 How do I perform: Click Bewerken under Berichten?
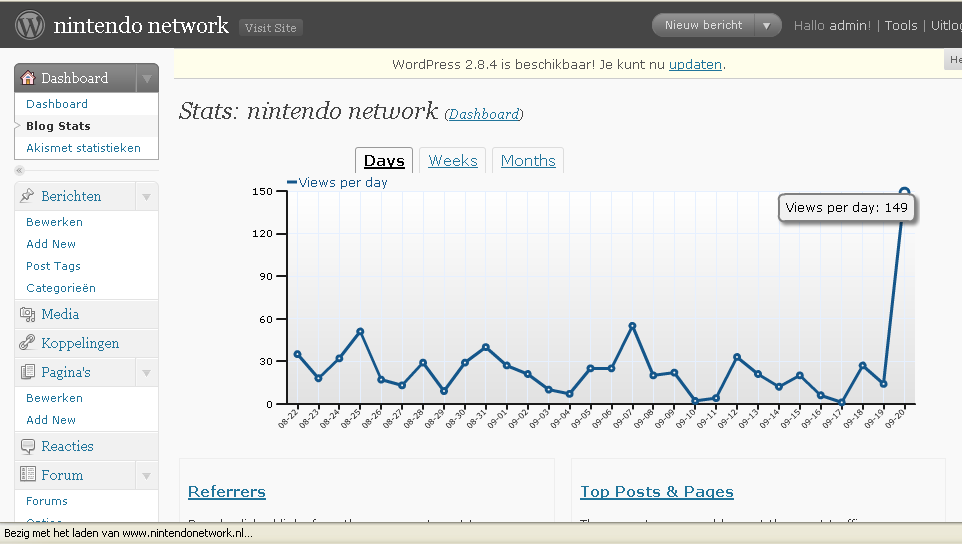tap(54, 222)
